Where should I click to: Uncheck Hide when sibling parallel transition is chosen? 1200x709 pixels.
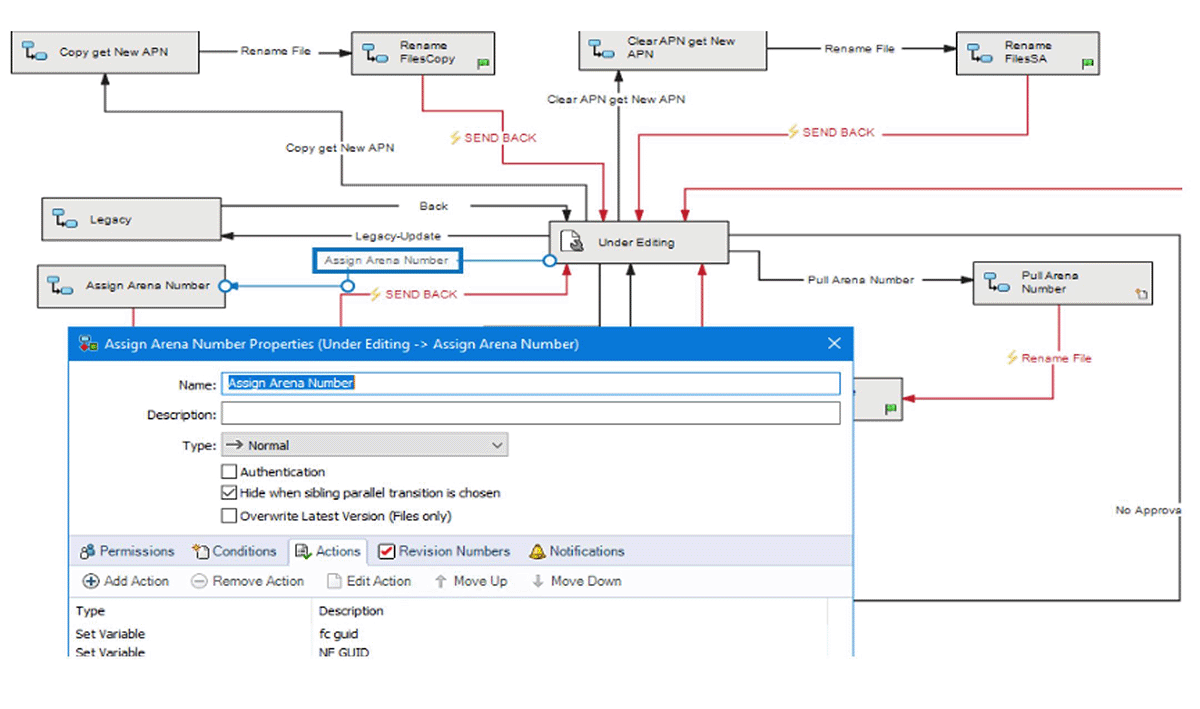(228, 493)
